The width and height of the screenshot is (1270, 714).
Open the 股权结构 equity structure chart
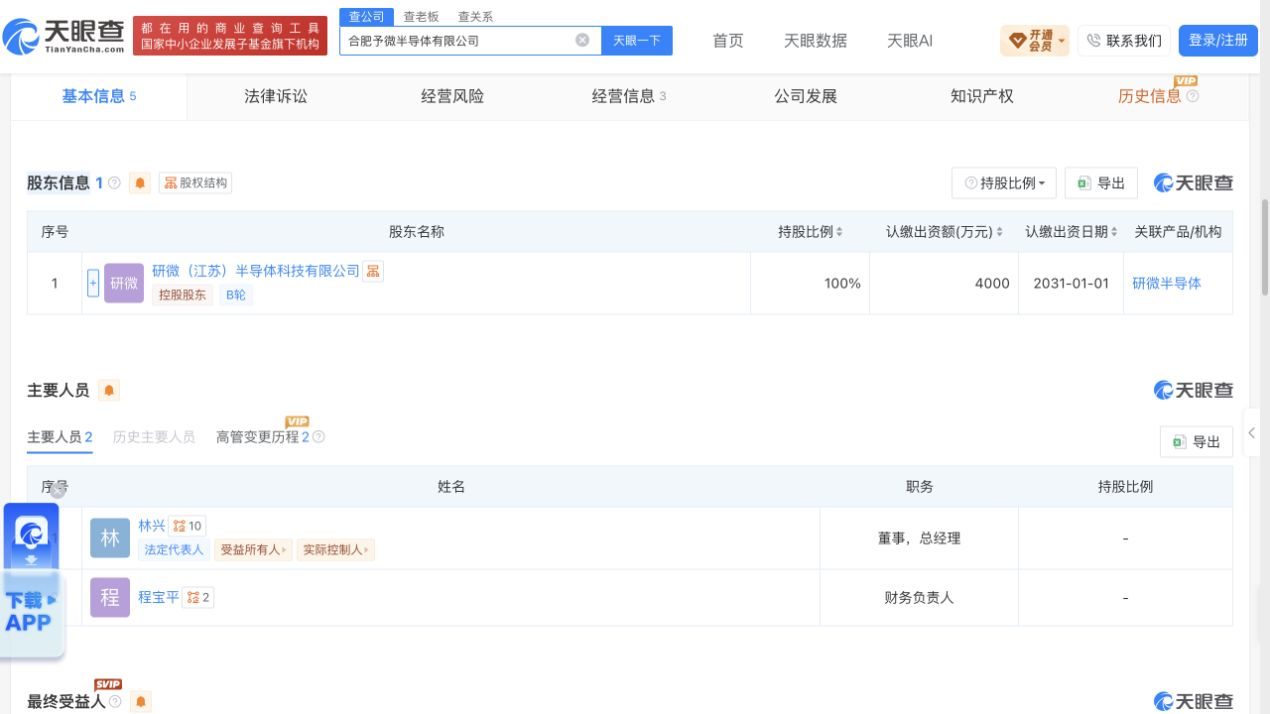[x=195, y=183]
